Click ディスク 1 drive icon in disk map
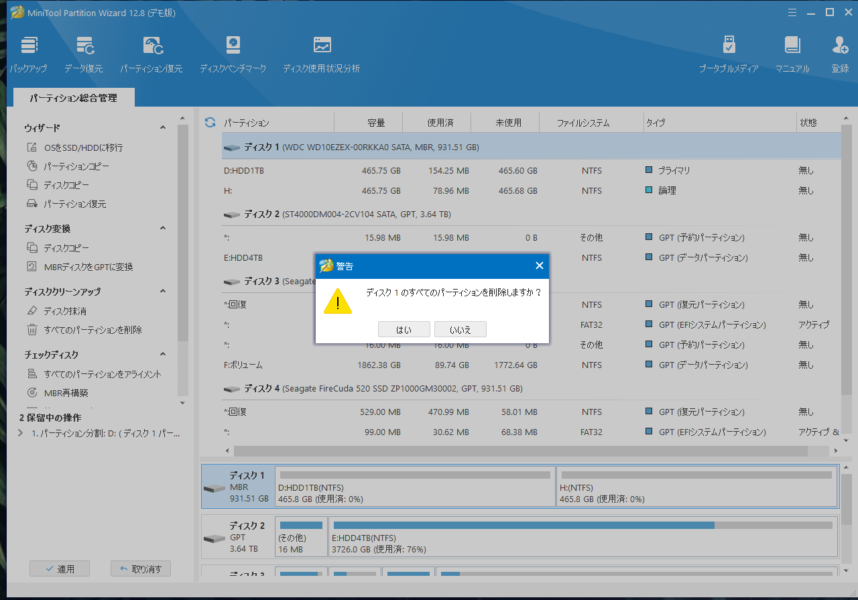This screenshot has width=858, height=600. [x=214, y=488]
